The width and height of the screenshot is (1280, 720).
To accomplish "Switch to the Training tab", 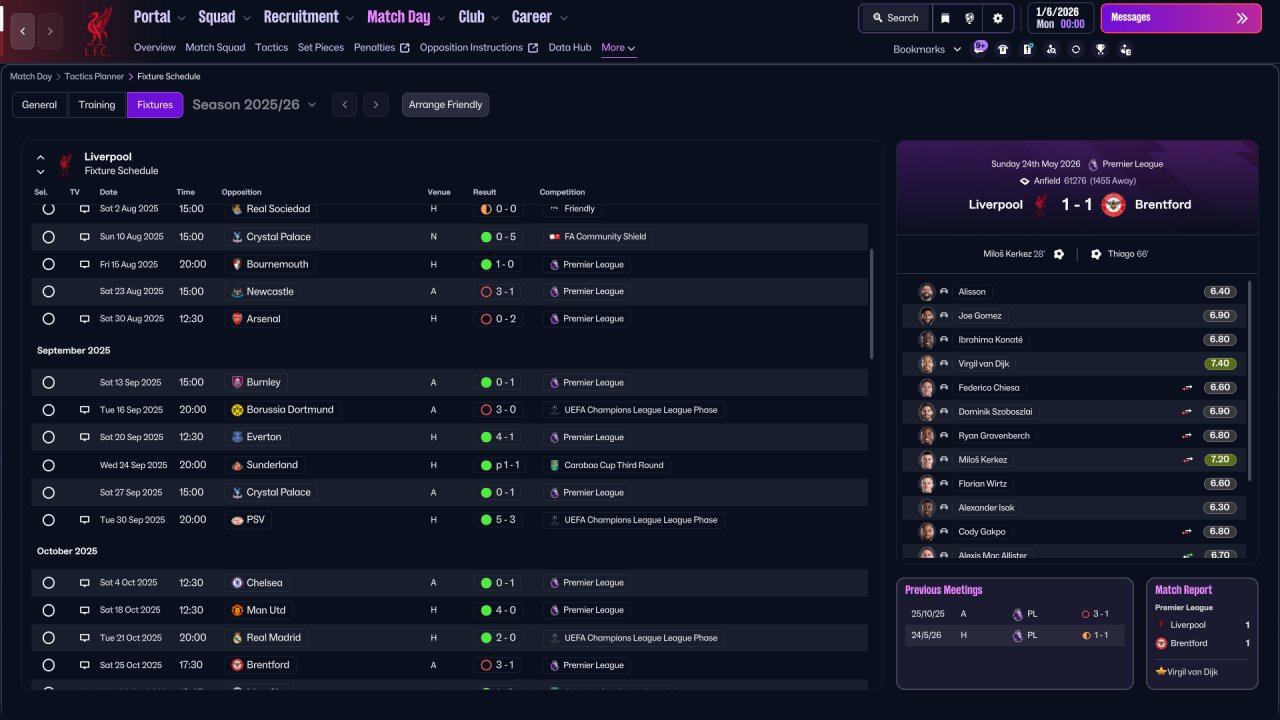I will pos(97,105).
